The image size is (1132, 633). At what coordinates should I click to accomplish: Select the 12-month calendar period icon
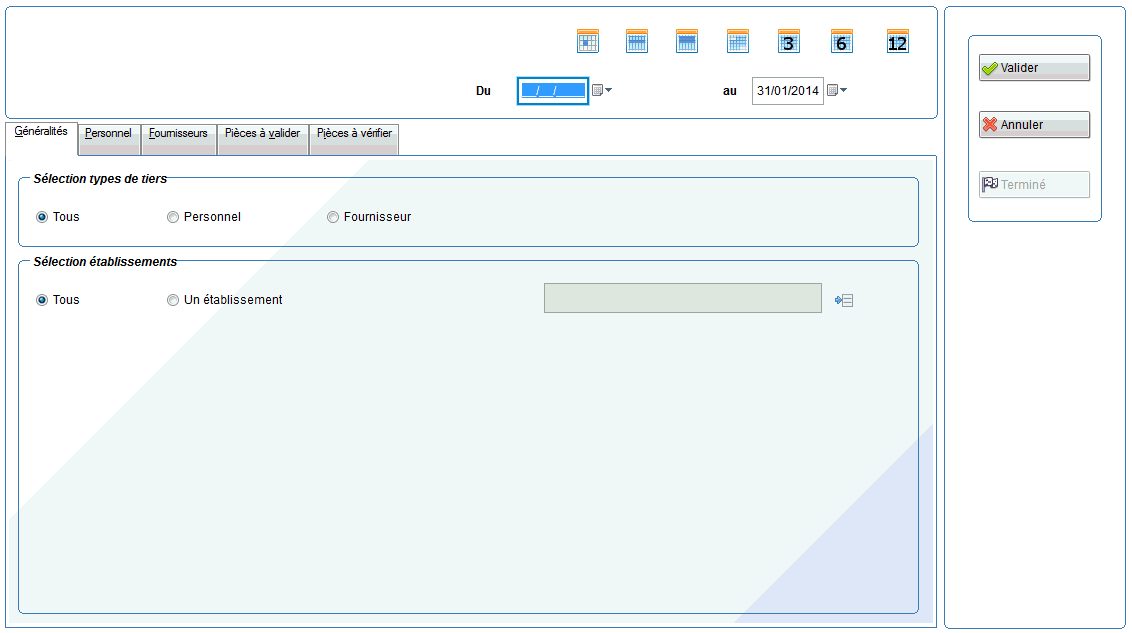coord(898,42)
